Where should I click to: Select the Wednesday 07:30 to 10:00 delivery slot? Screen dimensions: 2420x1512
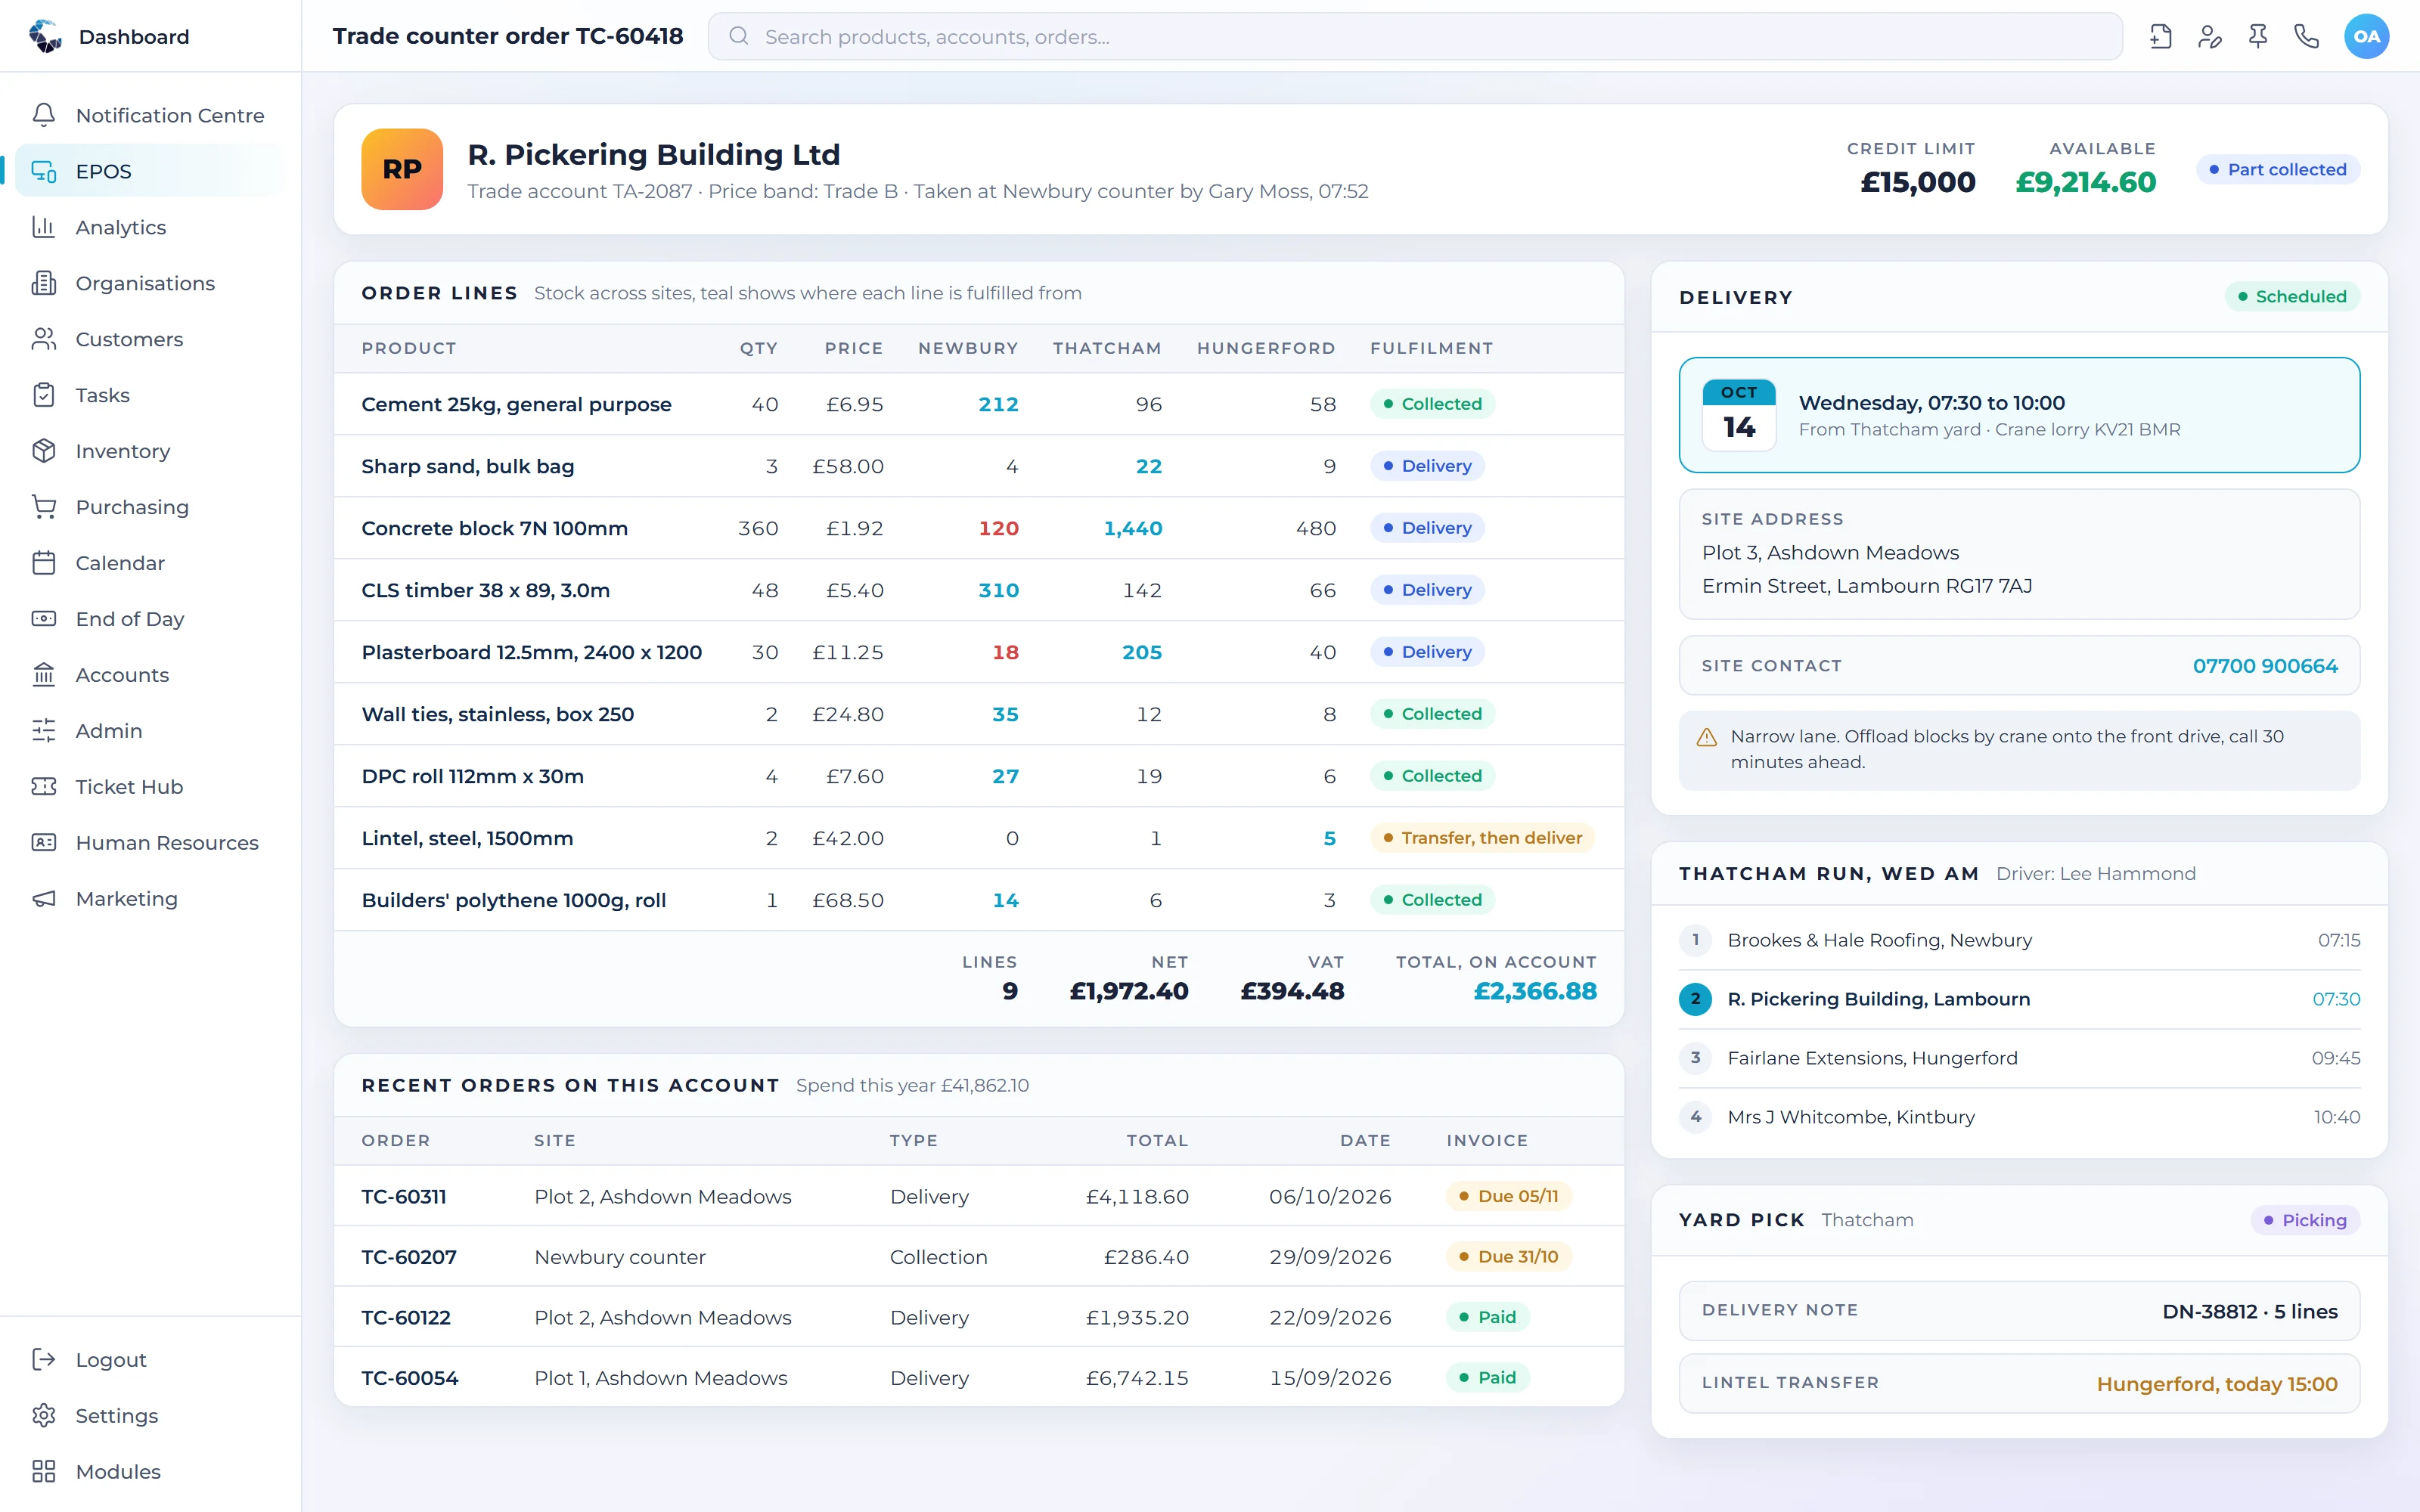(2019, 415)
